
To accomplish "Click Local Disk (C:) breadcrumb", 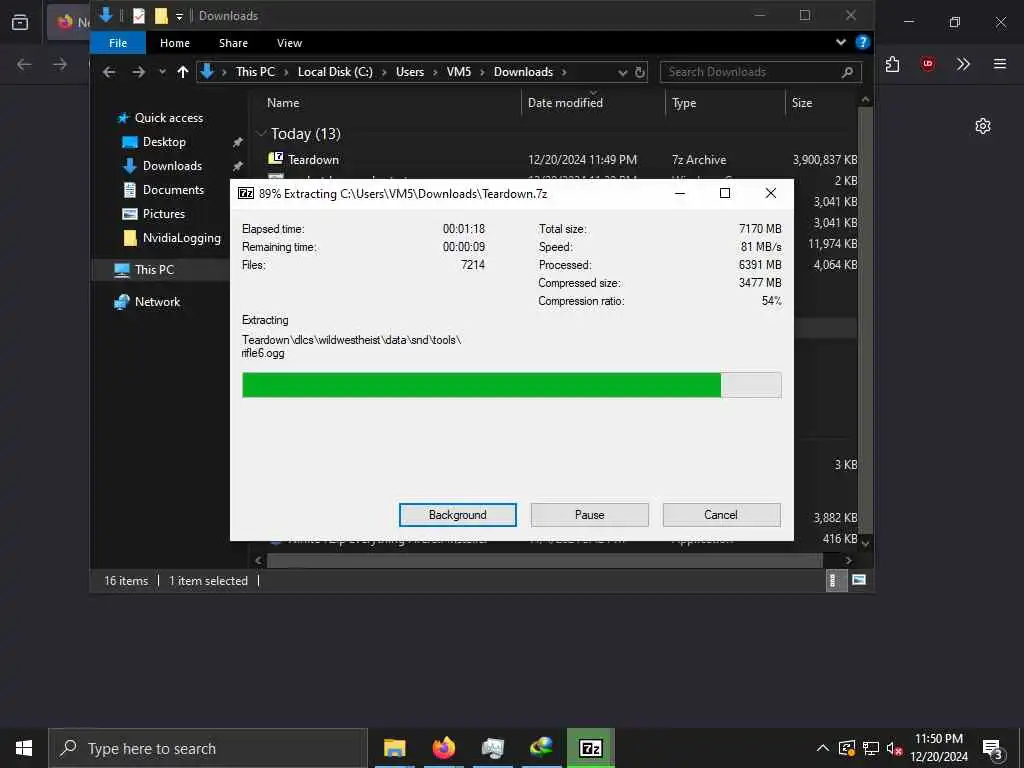I will click(335, 72).
